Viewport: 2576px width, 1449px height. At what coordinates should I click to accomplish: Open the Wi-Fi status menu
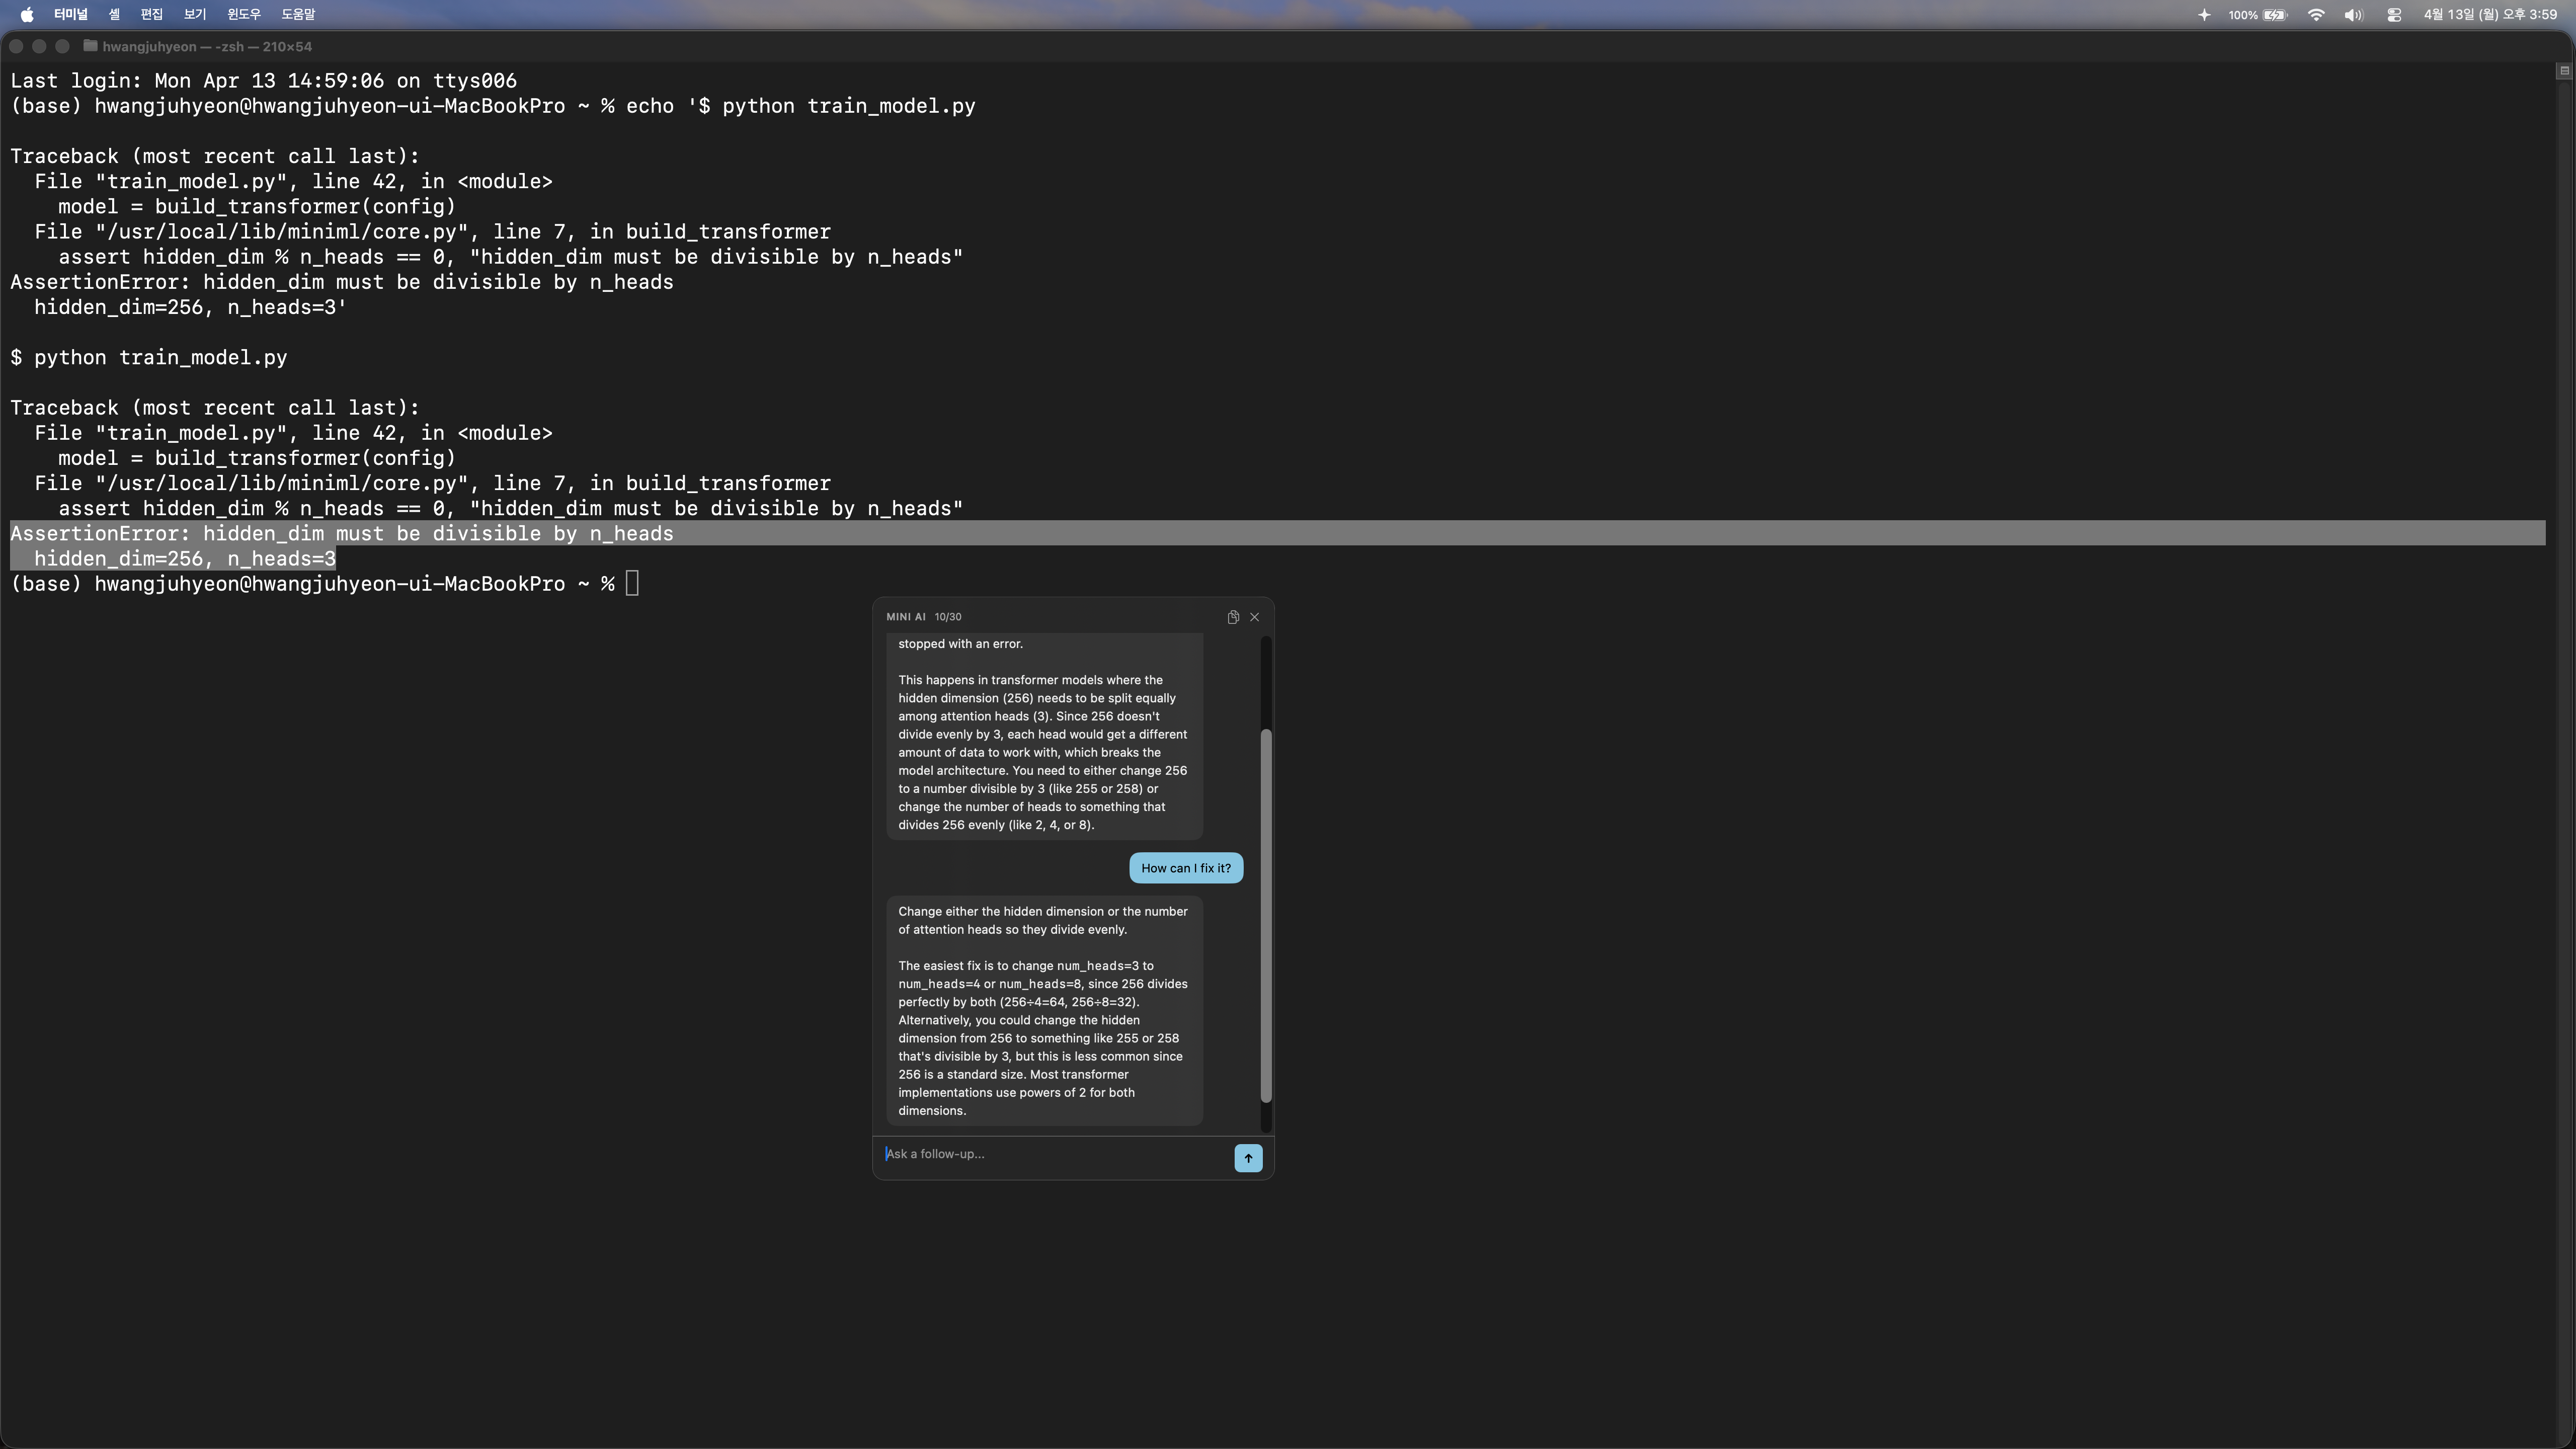tap(2315, 15)
